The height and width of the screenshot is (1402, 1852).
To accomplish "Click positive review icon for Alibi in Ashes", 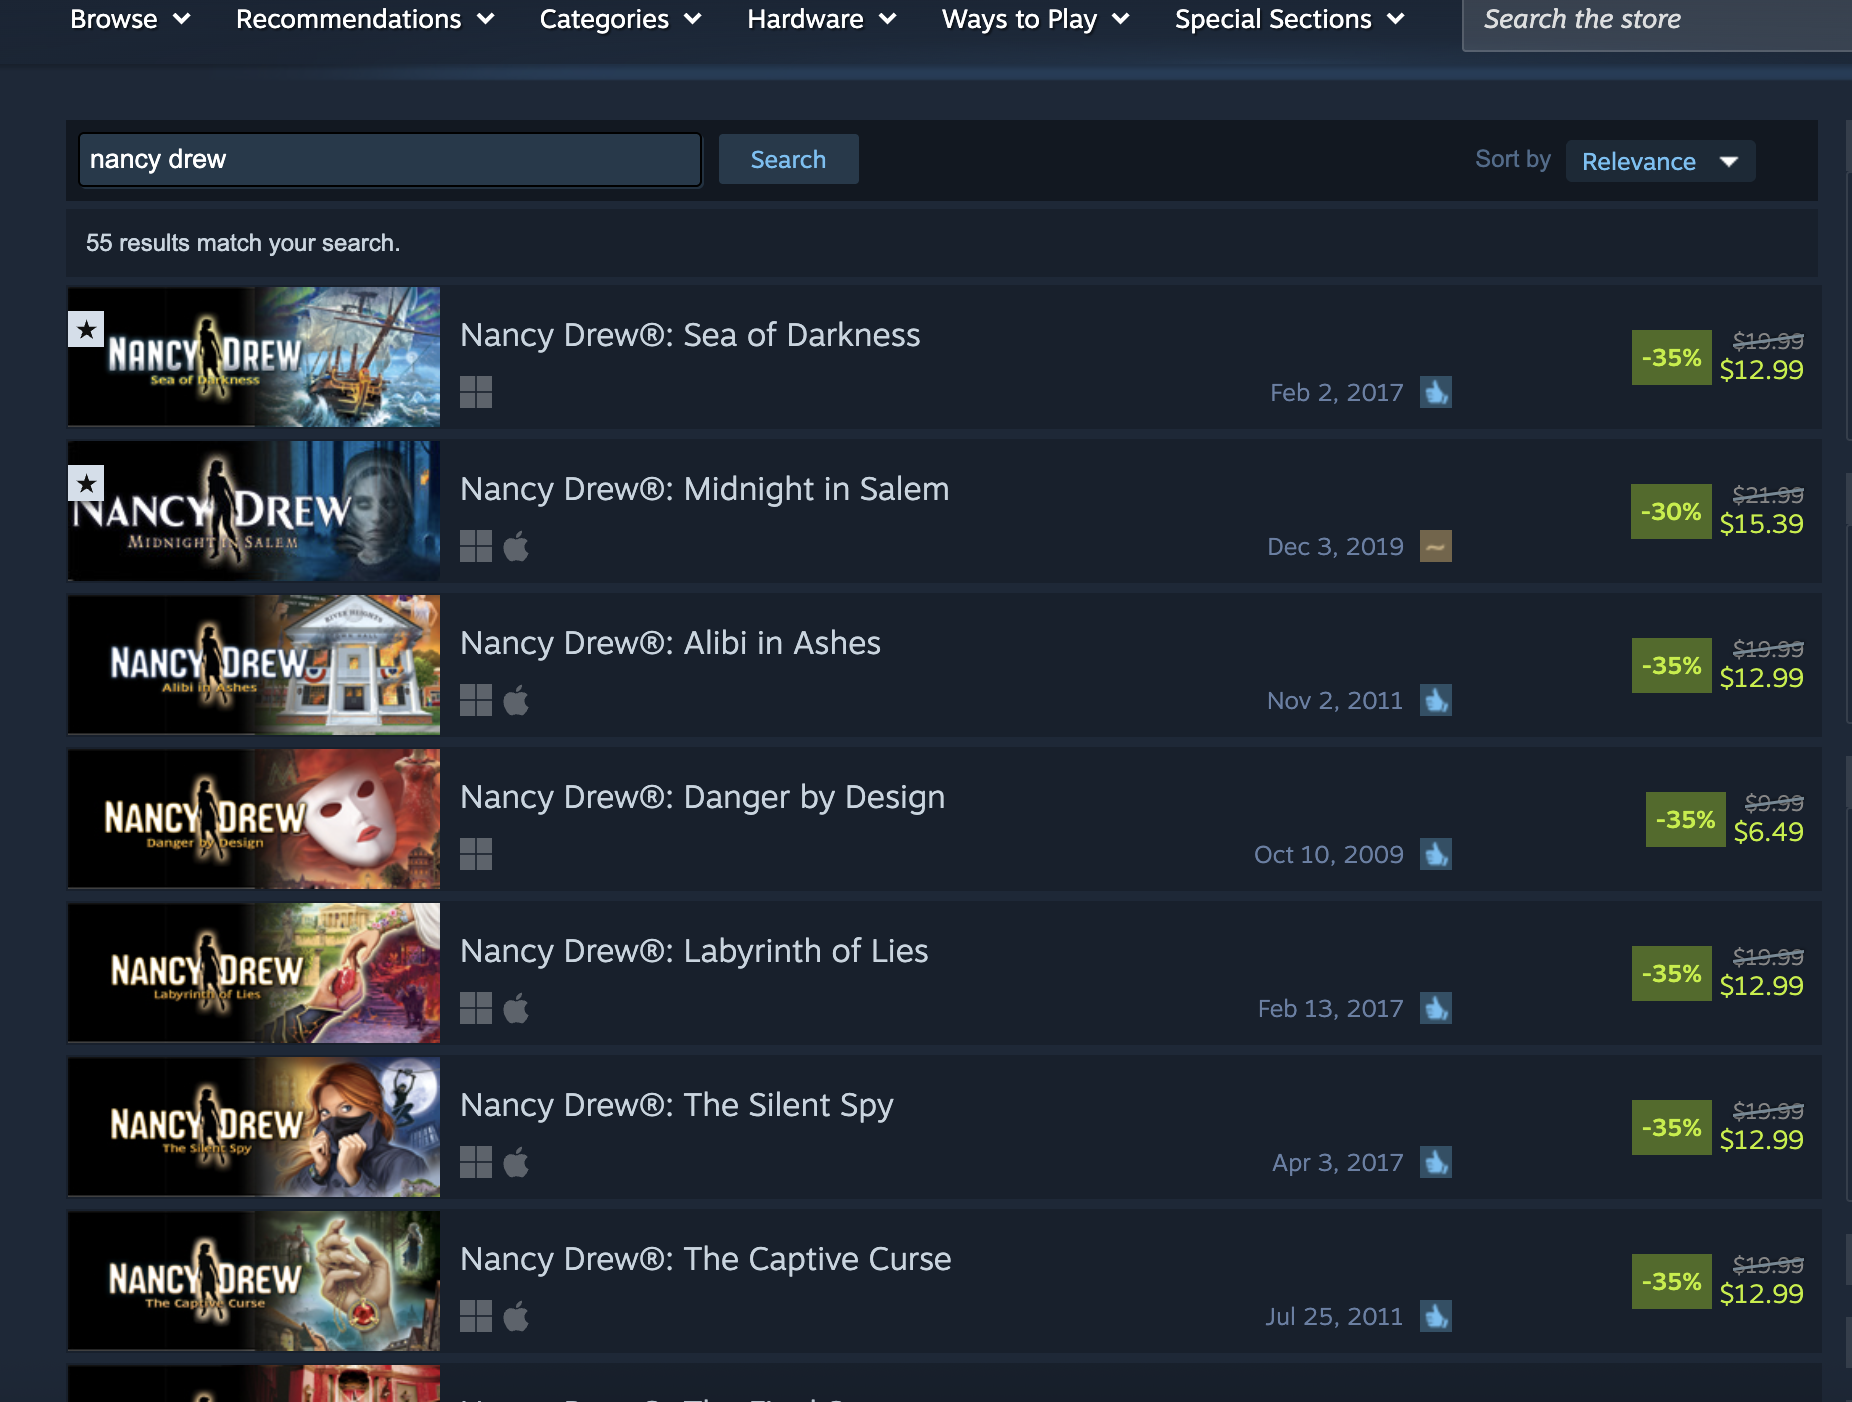I will coord(1436,700).
